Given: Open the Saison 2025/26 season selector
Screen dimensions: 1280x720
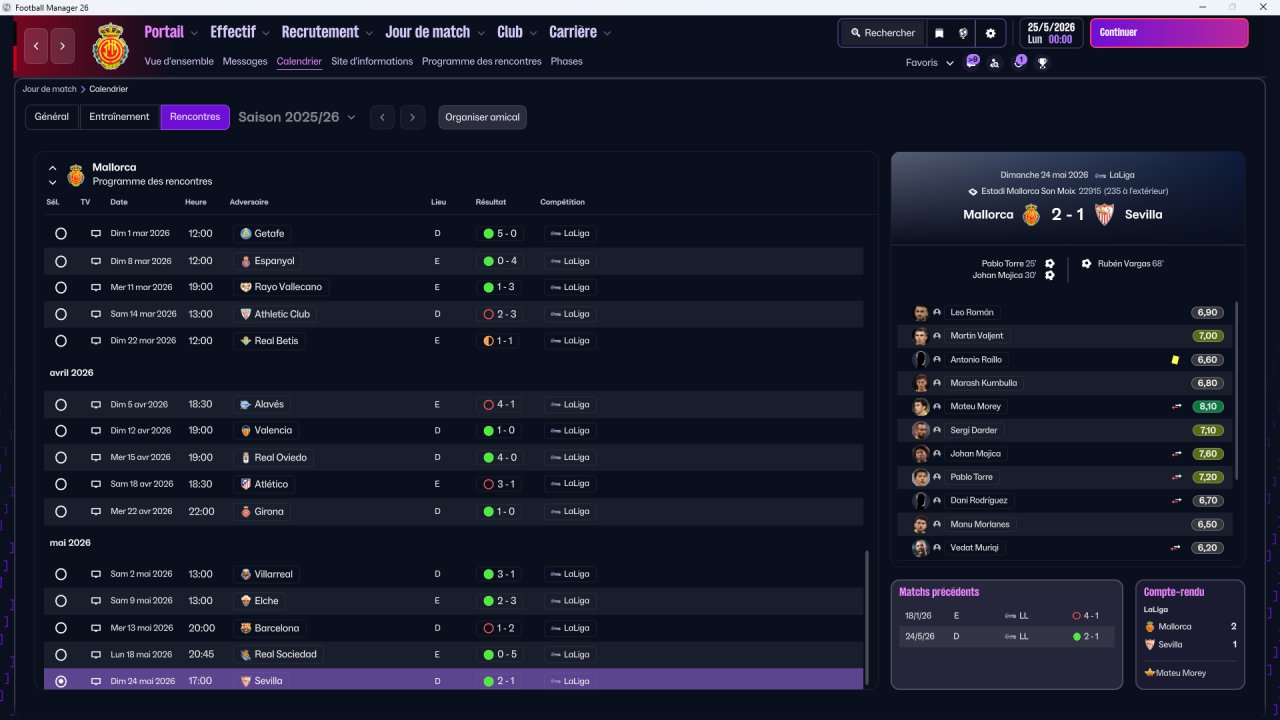Looking at the screenshot, I should (x=297, y=117).
